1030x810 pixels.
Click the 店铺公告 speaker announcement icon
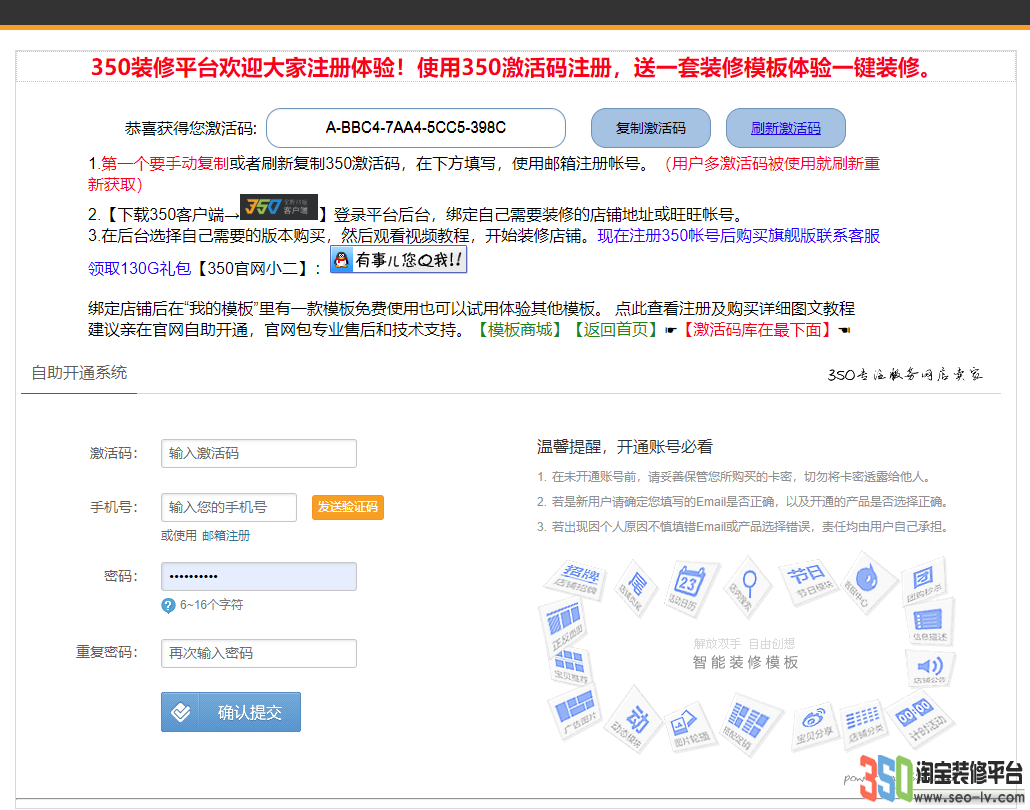click(929, 669)
